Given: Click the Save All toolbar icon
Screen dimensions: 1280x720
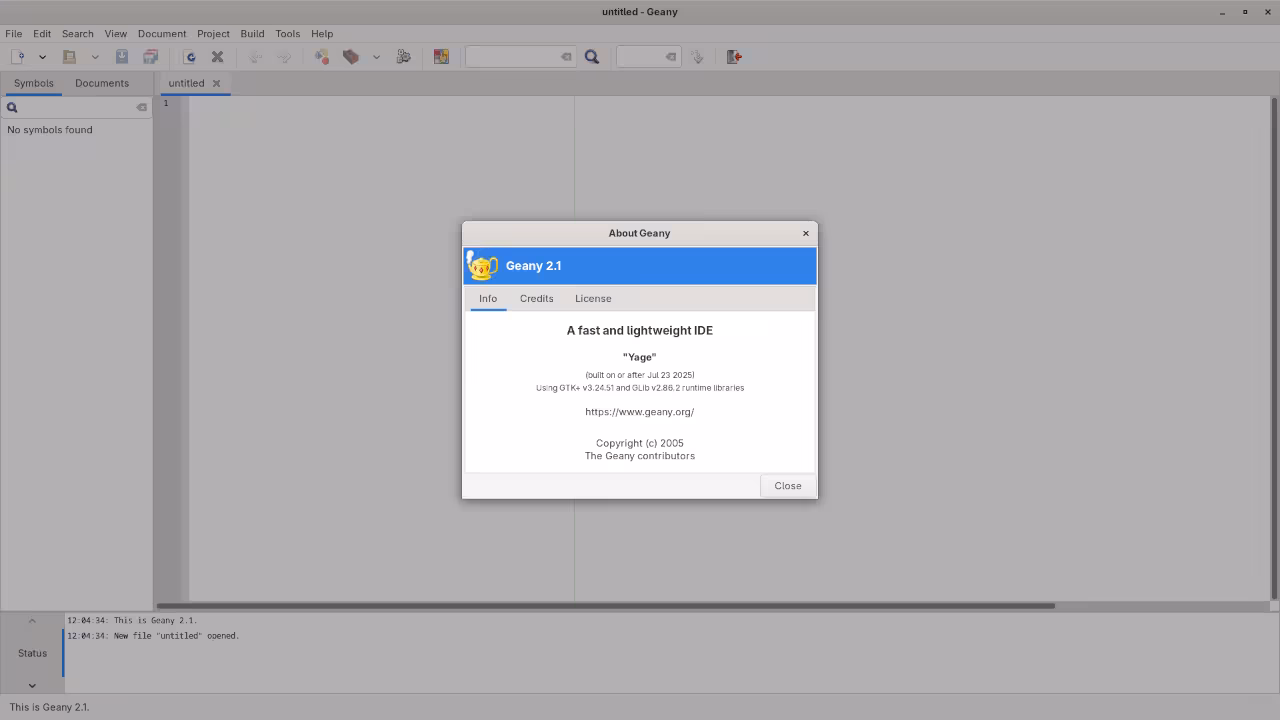Looking at the screenshot, I should (151, 56).
